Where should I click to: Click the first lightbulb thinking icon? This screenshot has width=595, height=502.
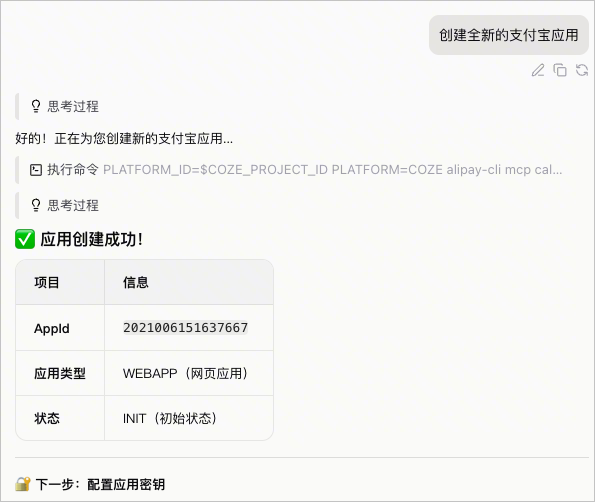(x=36, y=106)
